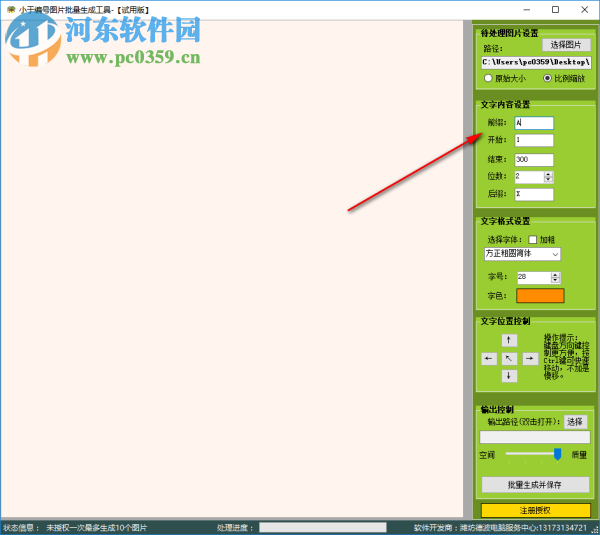
Task: Click the 文字内容设置 group label
Action: pos(505,104)
